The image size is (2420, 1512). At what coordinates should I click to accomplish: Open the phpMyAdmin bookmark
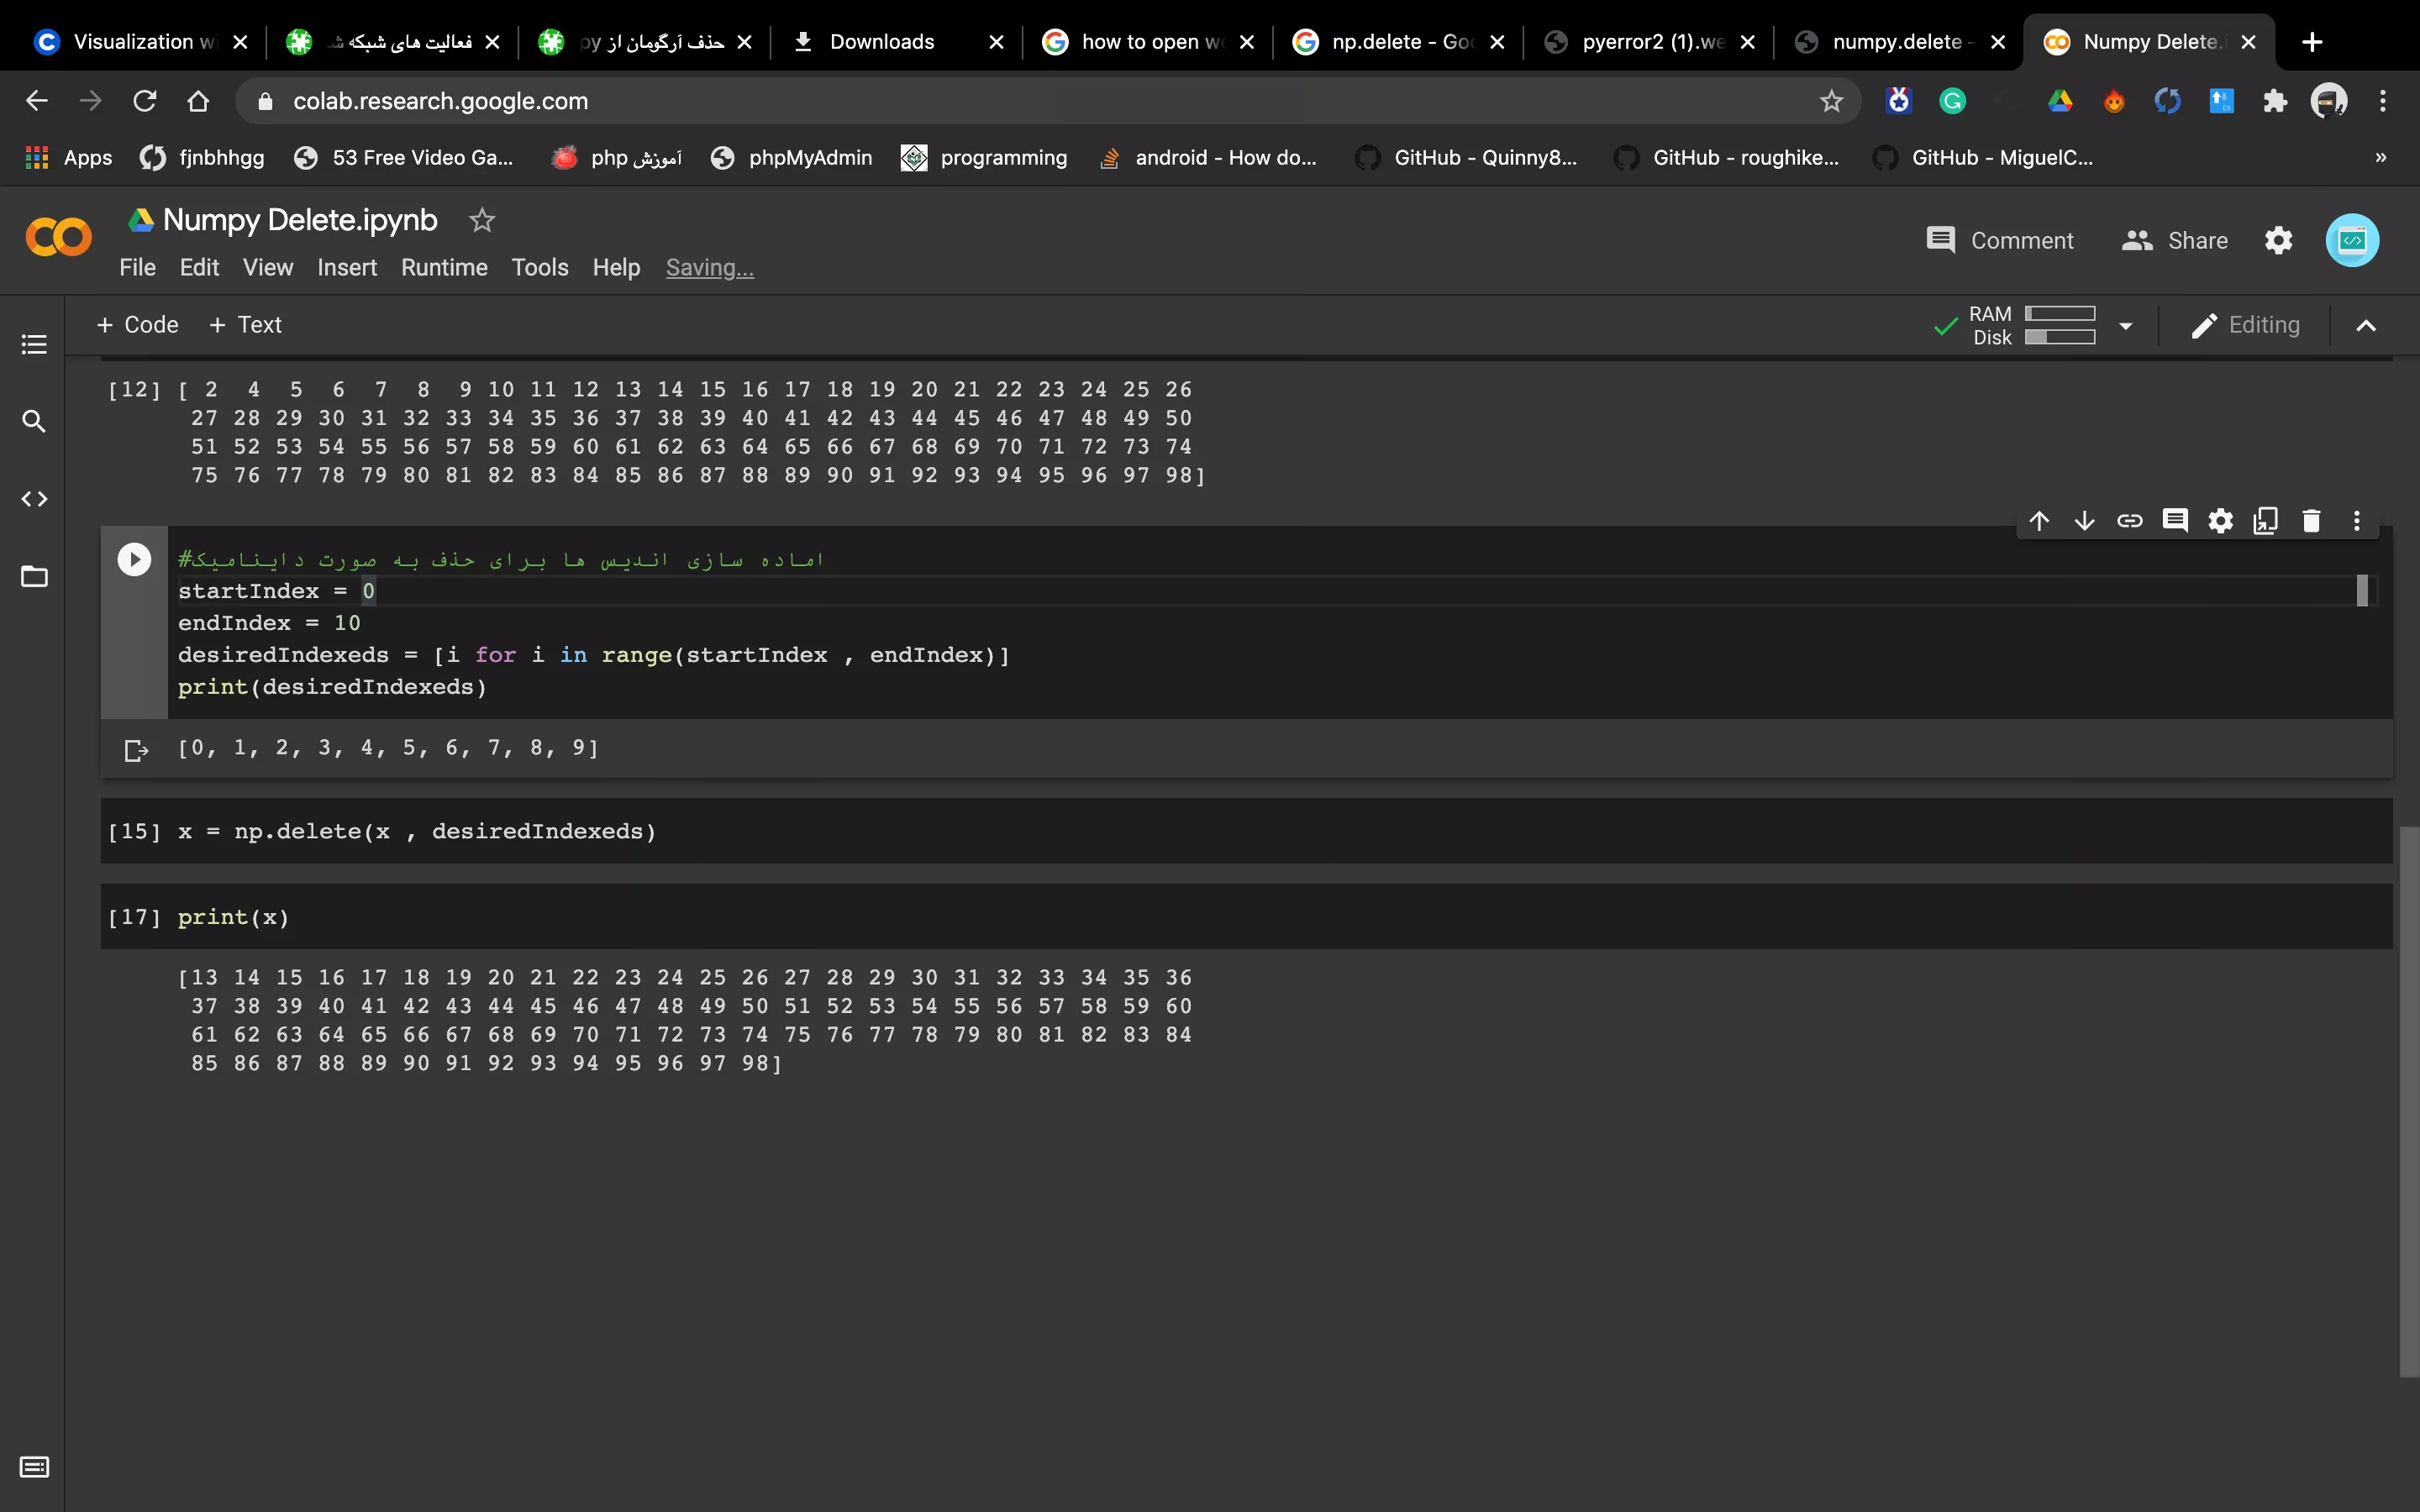pyautogui.click(x=791, y=158)
